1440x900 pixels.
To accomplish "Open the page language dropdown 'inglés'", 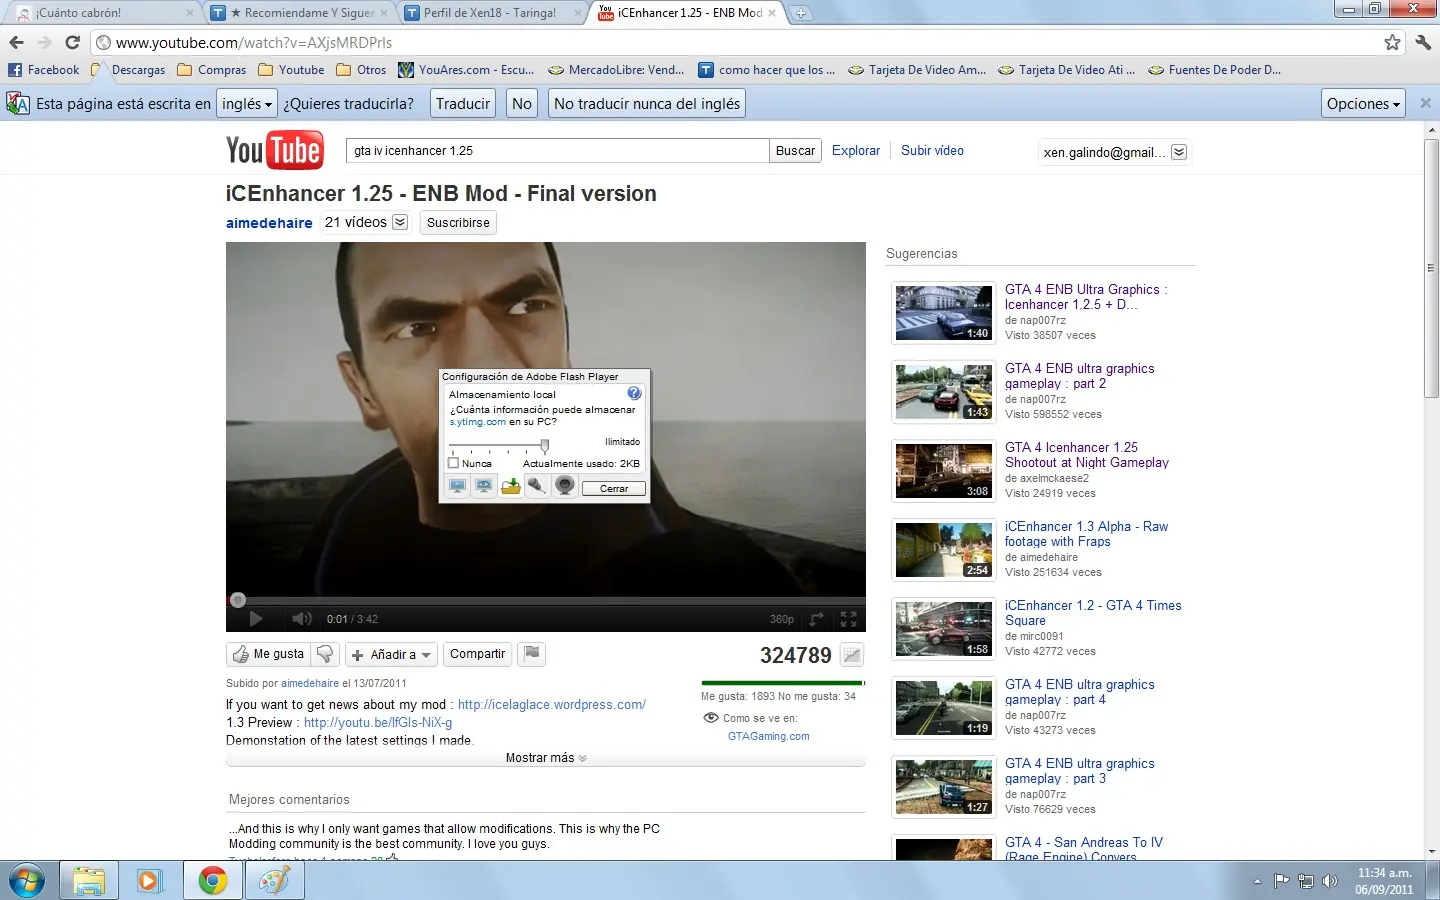I will pyautogui.click(x=246, y=104).
